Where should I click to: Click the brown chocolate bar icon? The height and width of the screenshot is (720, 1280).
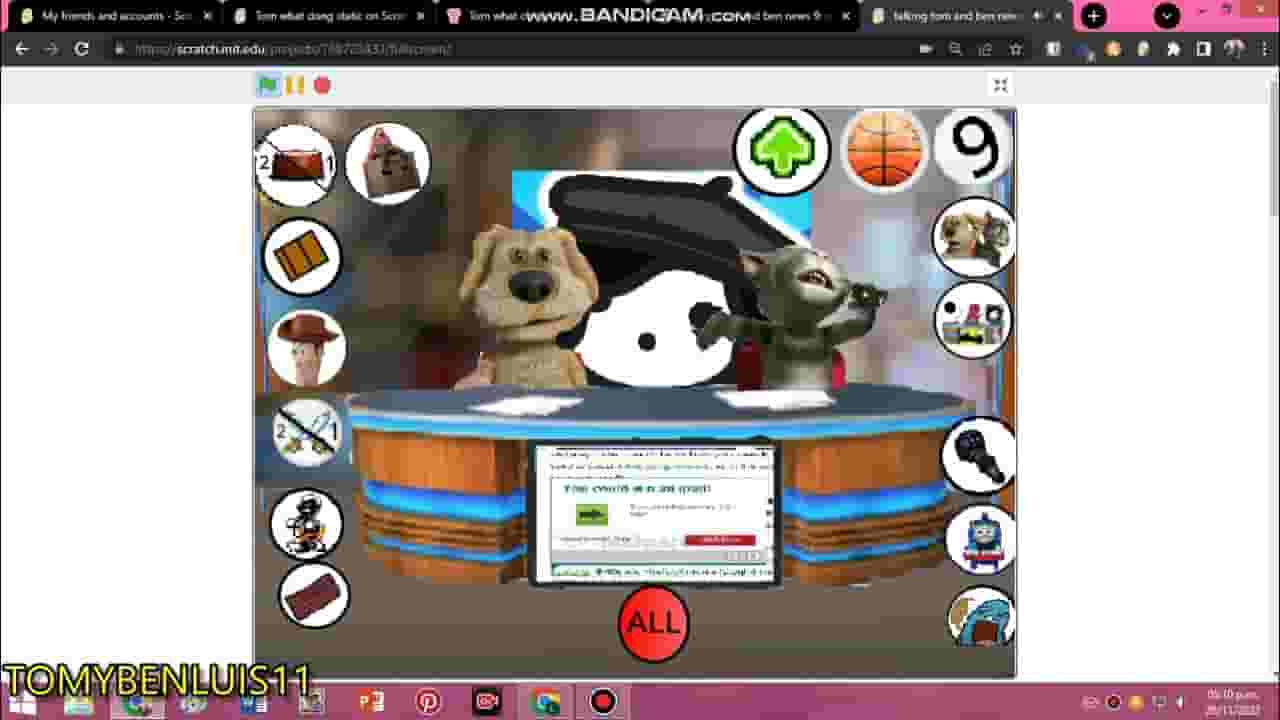(314, 596)
